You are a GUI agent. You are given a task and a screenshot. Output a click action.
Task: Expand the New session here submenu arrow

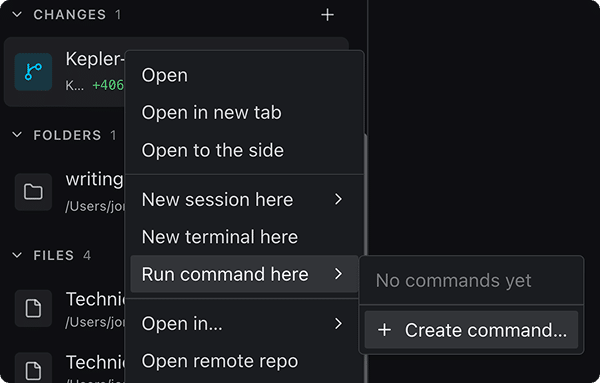click(338, 199)
